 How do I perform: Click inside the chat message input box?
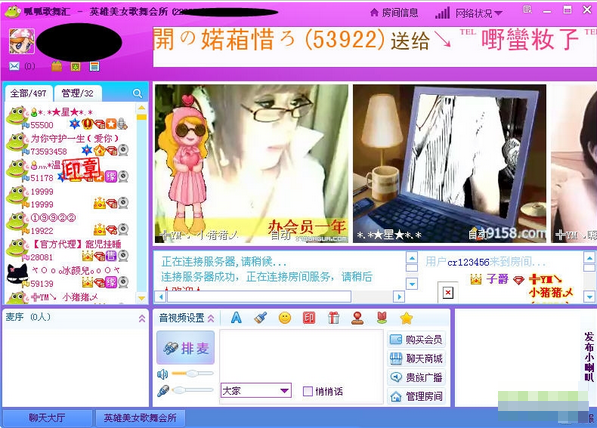[x=301, y=355]
